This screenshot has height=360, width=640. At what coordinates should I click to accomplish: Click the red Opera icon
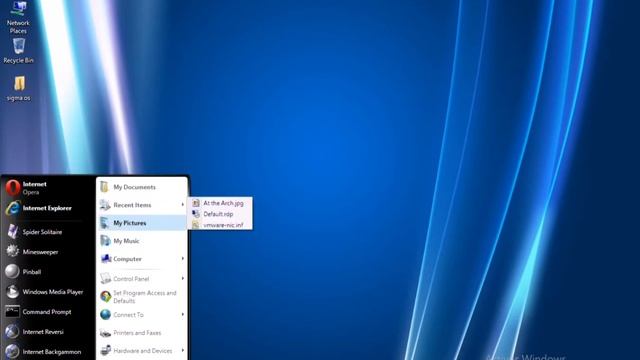13,188
